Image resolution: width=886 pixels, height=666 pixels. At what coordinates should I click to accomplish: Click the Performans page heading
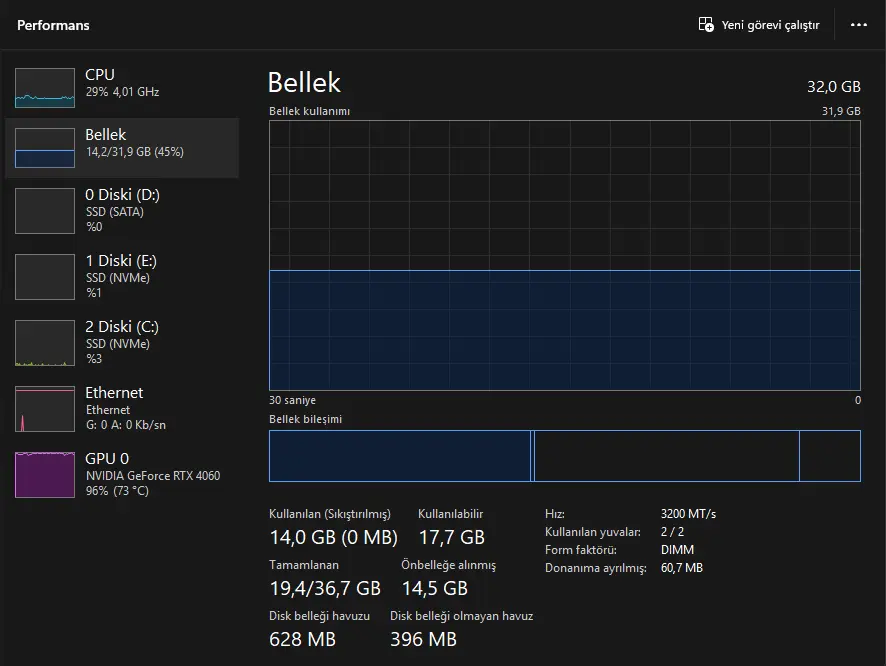[53, 25]
